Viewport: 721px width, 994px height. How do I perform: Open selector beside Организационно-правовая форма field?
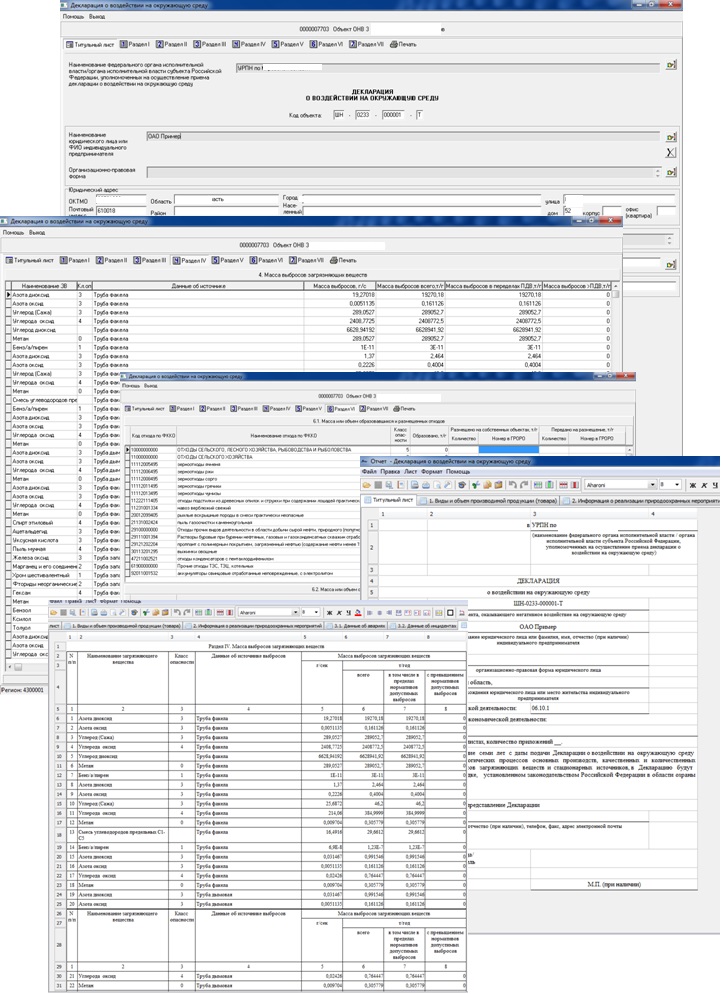tap(671, 172)
